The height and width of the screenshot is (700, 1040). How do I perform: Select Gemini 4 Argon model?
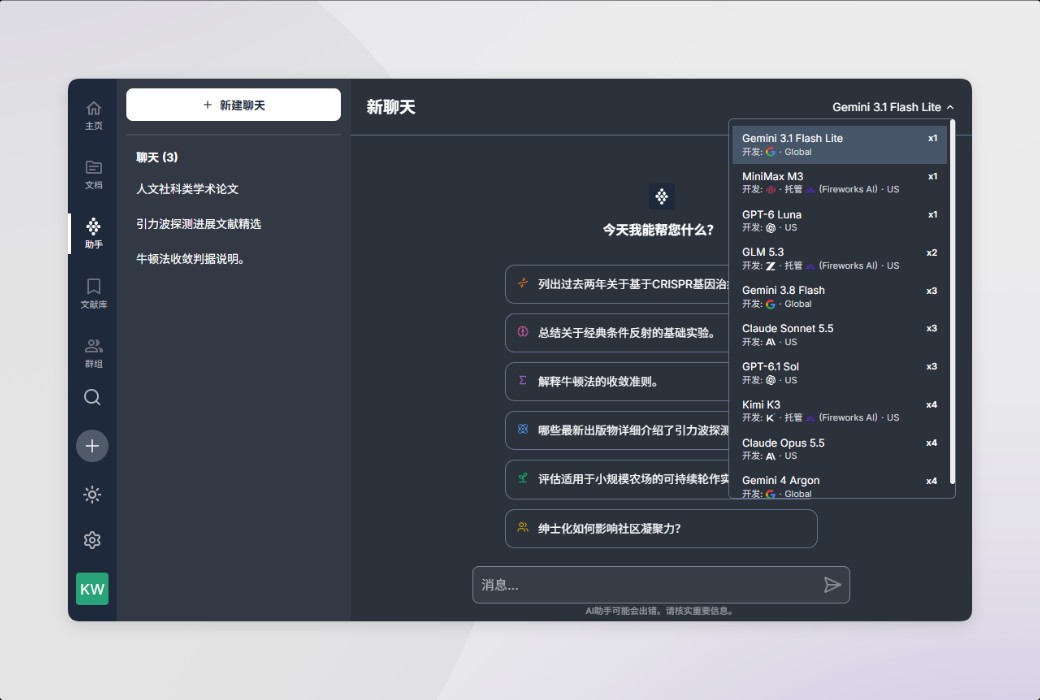[x=839, y=487]
